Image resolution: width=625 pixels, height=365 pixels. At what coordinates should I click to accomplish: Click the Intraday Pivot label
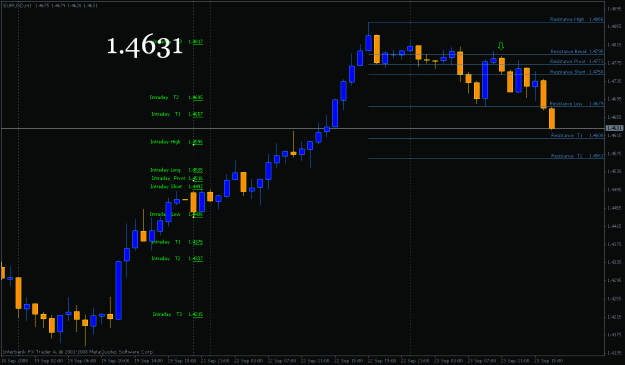point(177,179)
